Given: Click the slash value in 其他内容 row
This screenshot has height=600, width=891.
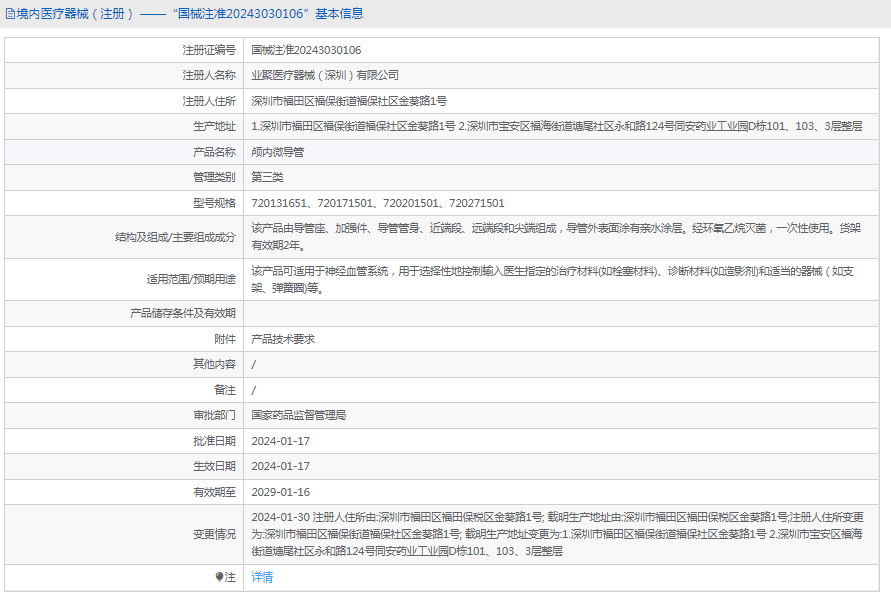Looking at the screenshot, I should (x=253, y=364).
